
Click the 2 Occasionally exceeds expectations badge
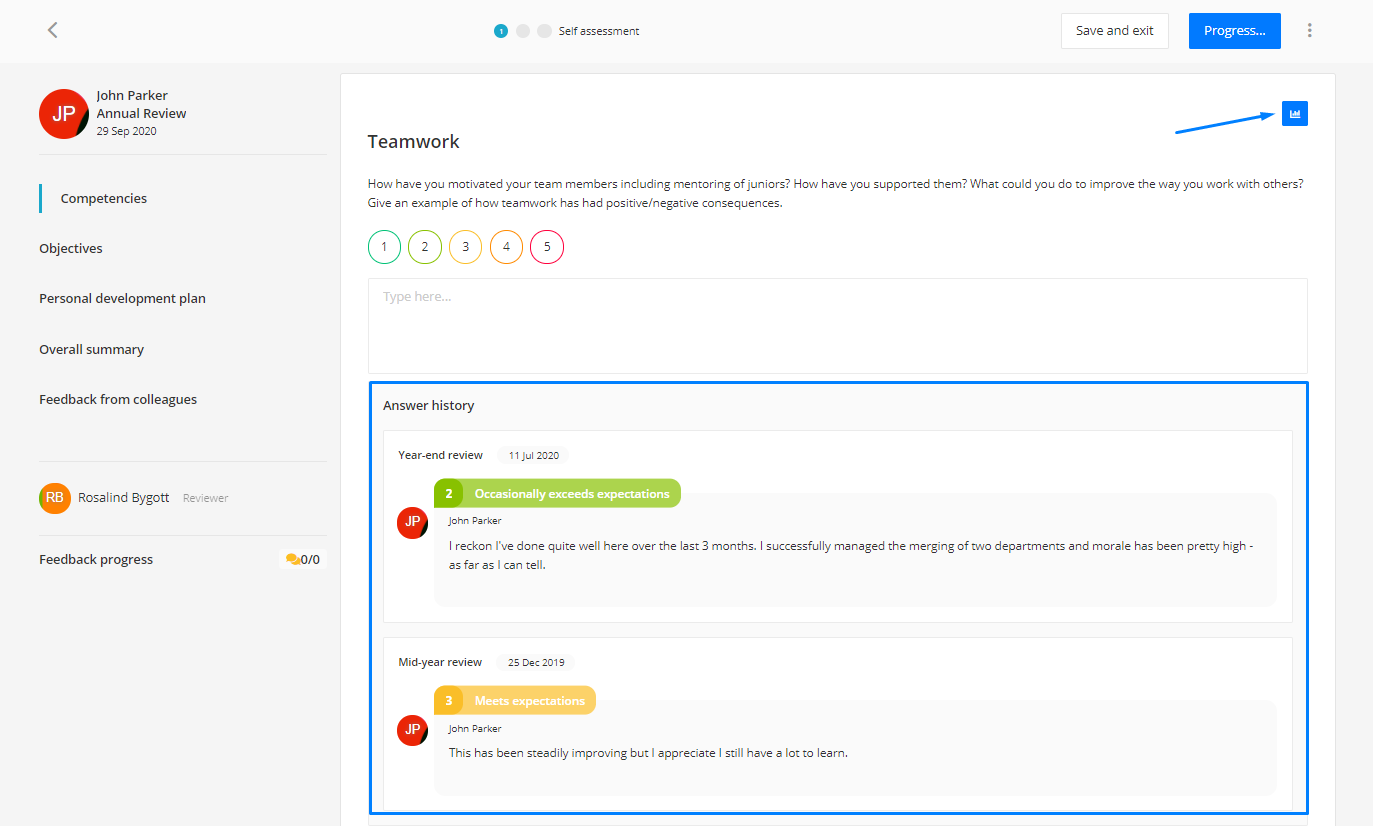(558, 493)
